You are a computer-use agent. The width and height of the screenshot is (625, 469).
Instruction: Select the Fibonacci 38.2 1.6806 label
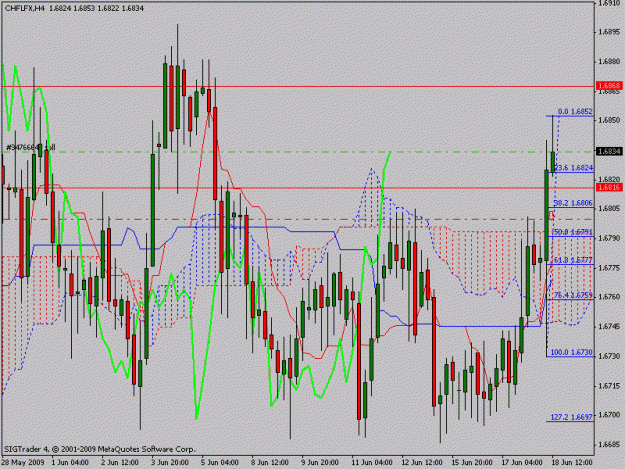574,203
